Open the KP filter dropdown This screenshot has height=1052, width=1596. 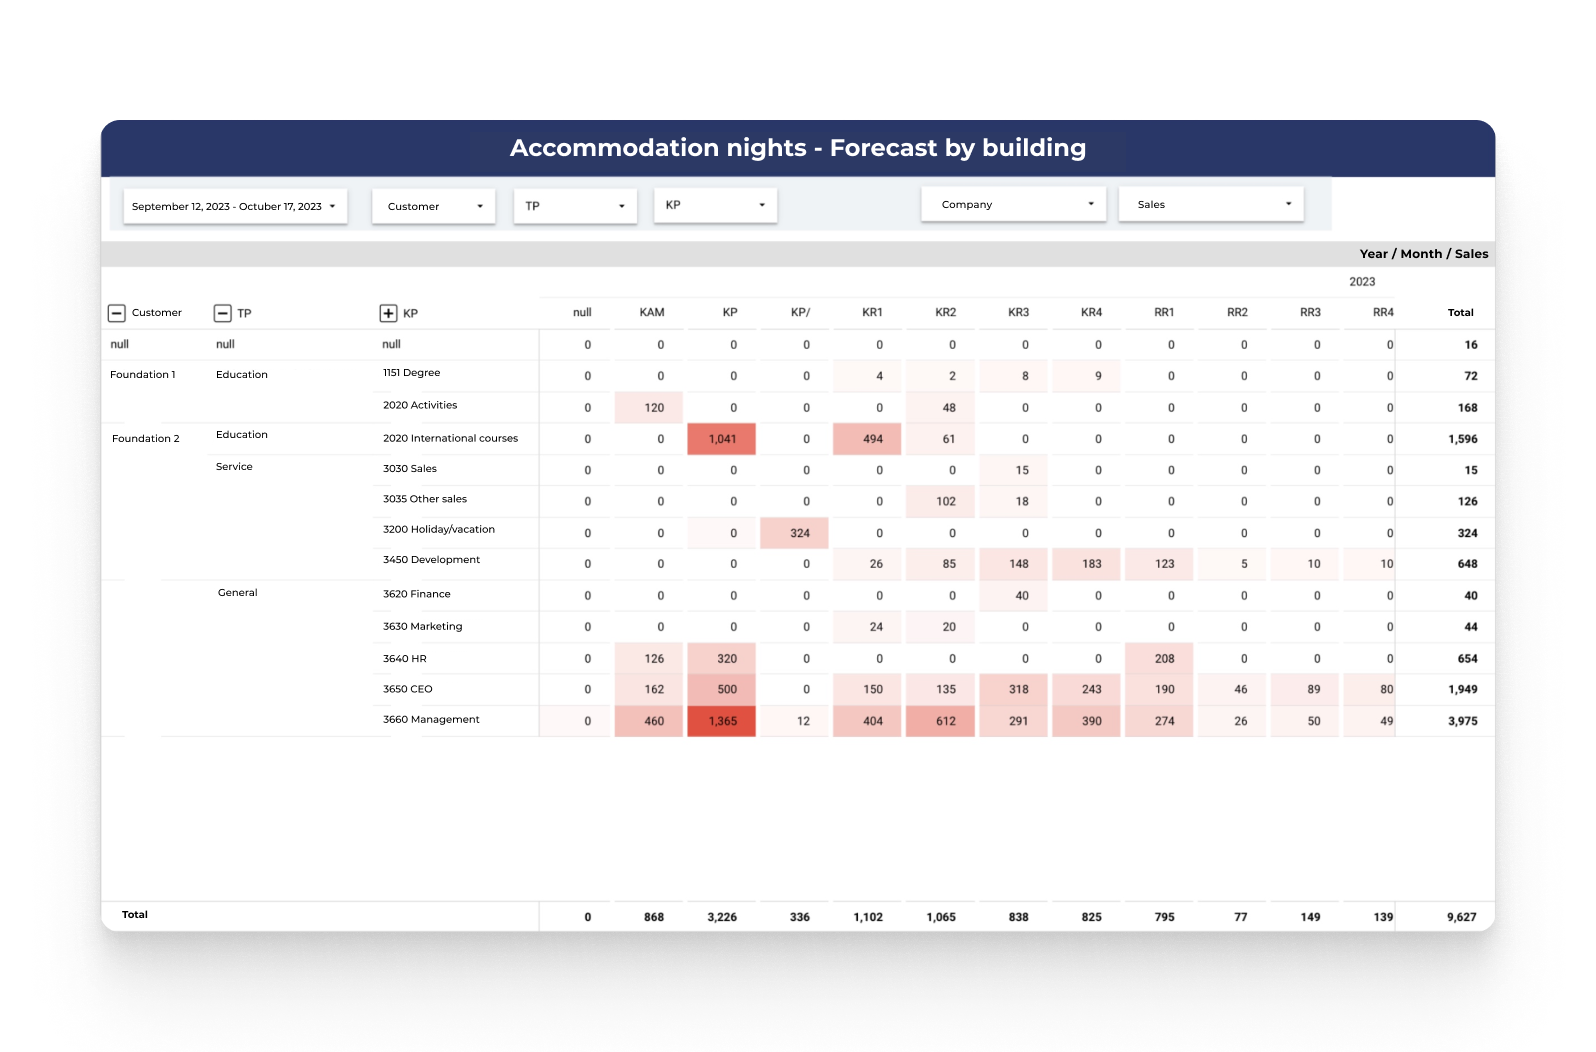point(715,205)
